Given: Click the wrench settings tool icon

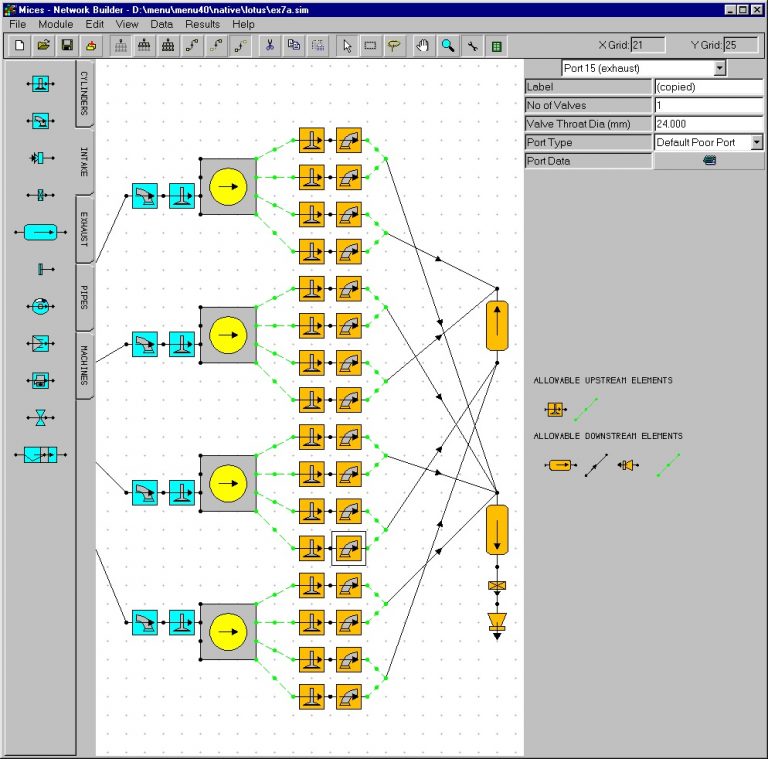Looking at the screenshot, I should pyautogui.click(x=472, y=45).
